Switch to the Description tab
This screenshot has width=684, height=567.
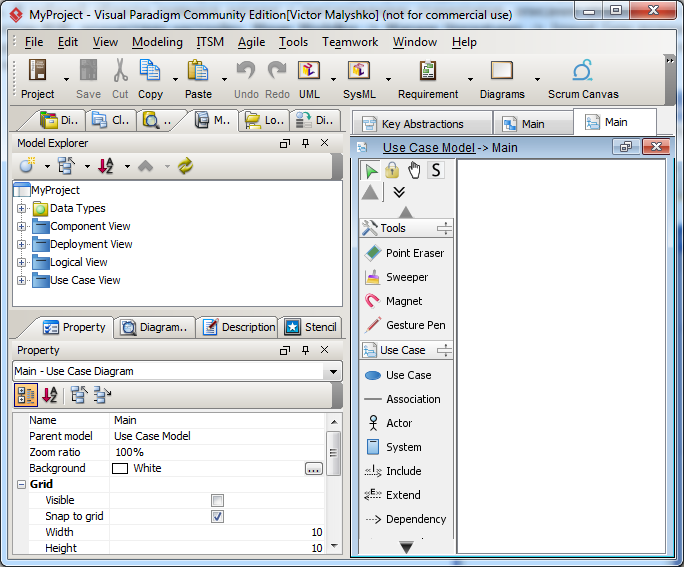(239, 327)
